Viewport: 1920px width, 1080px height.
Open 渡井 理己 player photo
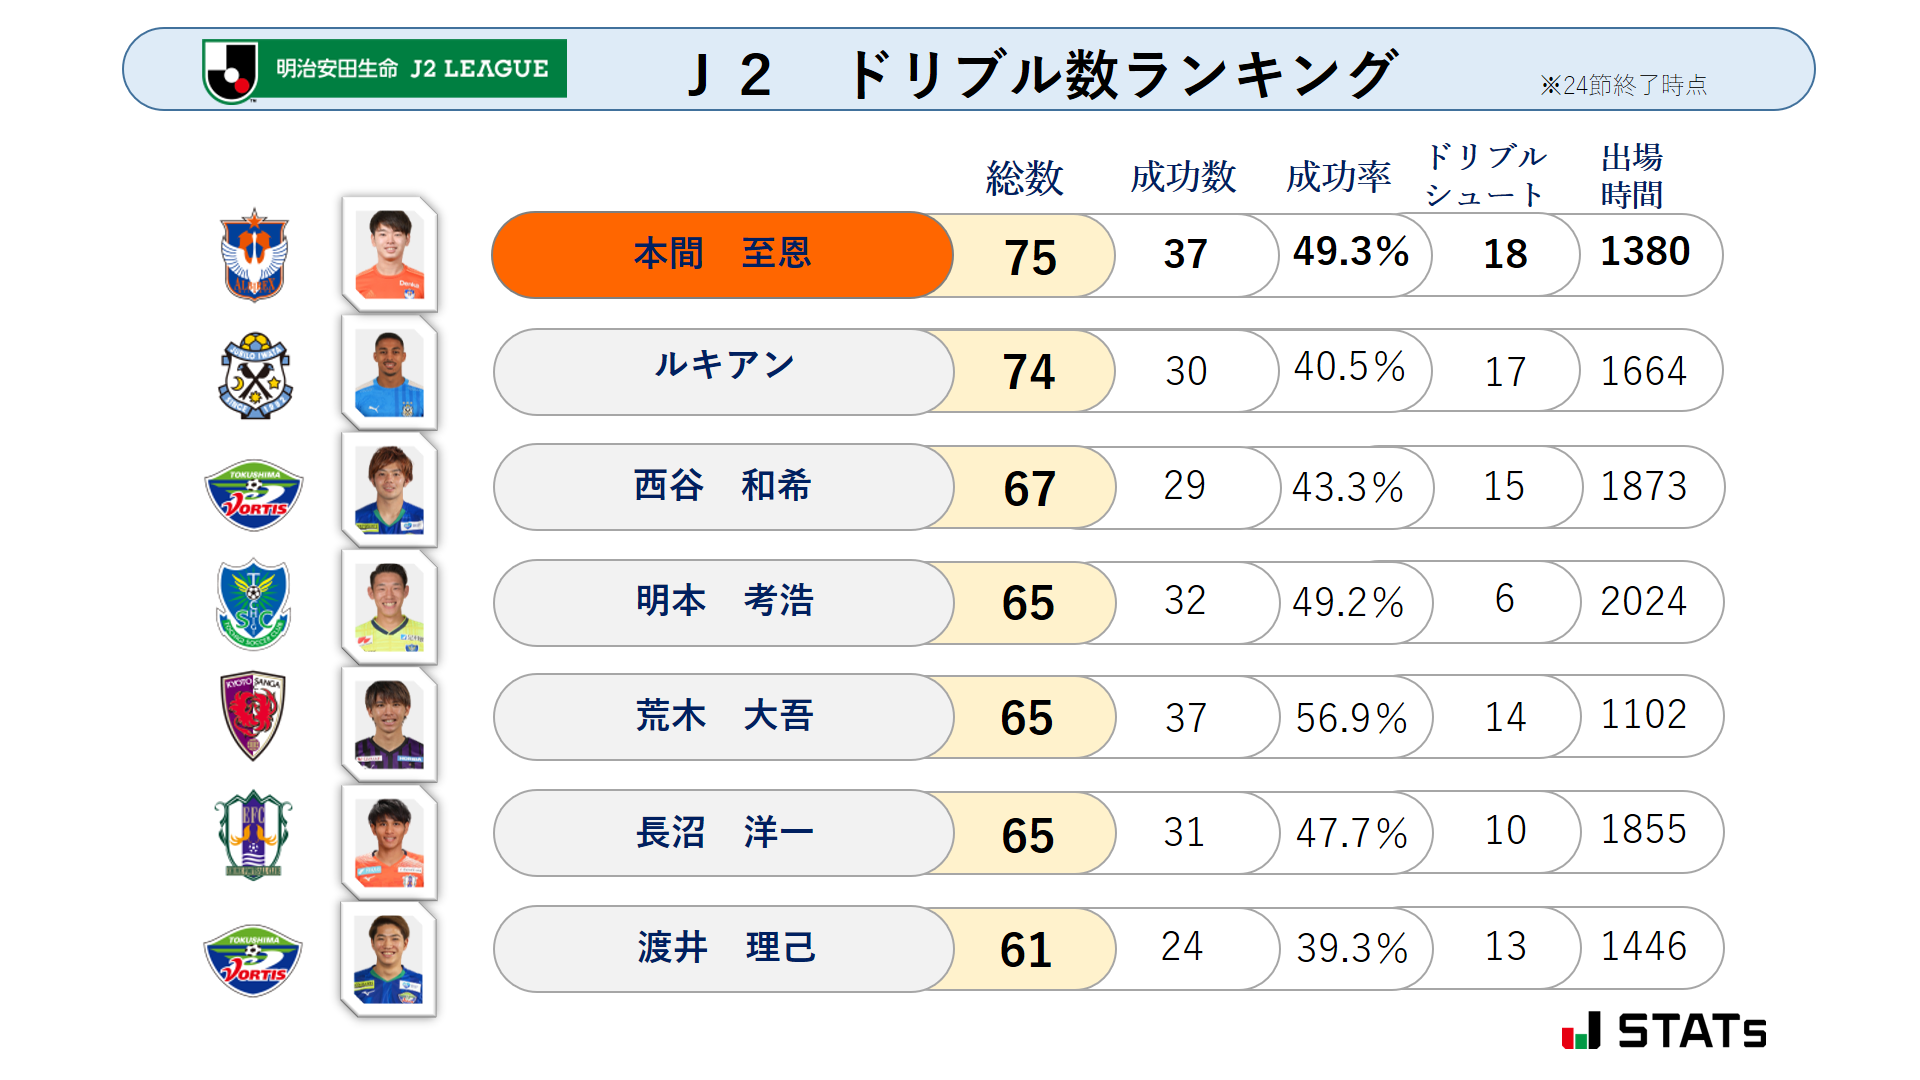[x=389, y=959]
